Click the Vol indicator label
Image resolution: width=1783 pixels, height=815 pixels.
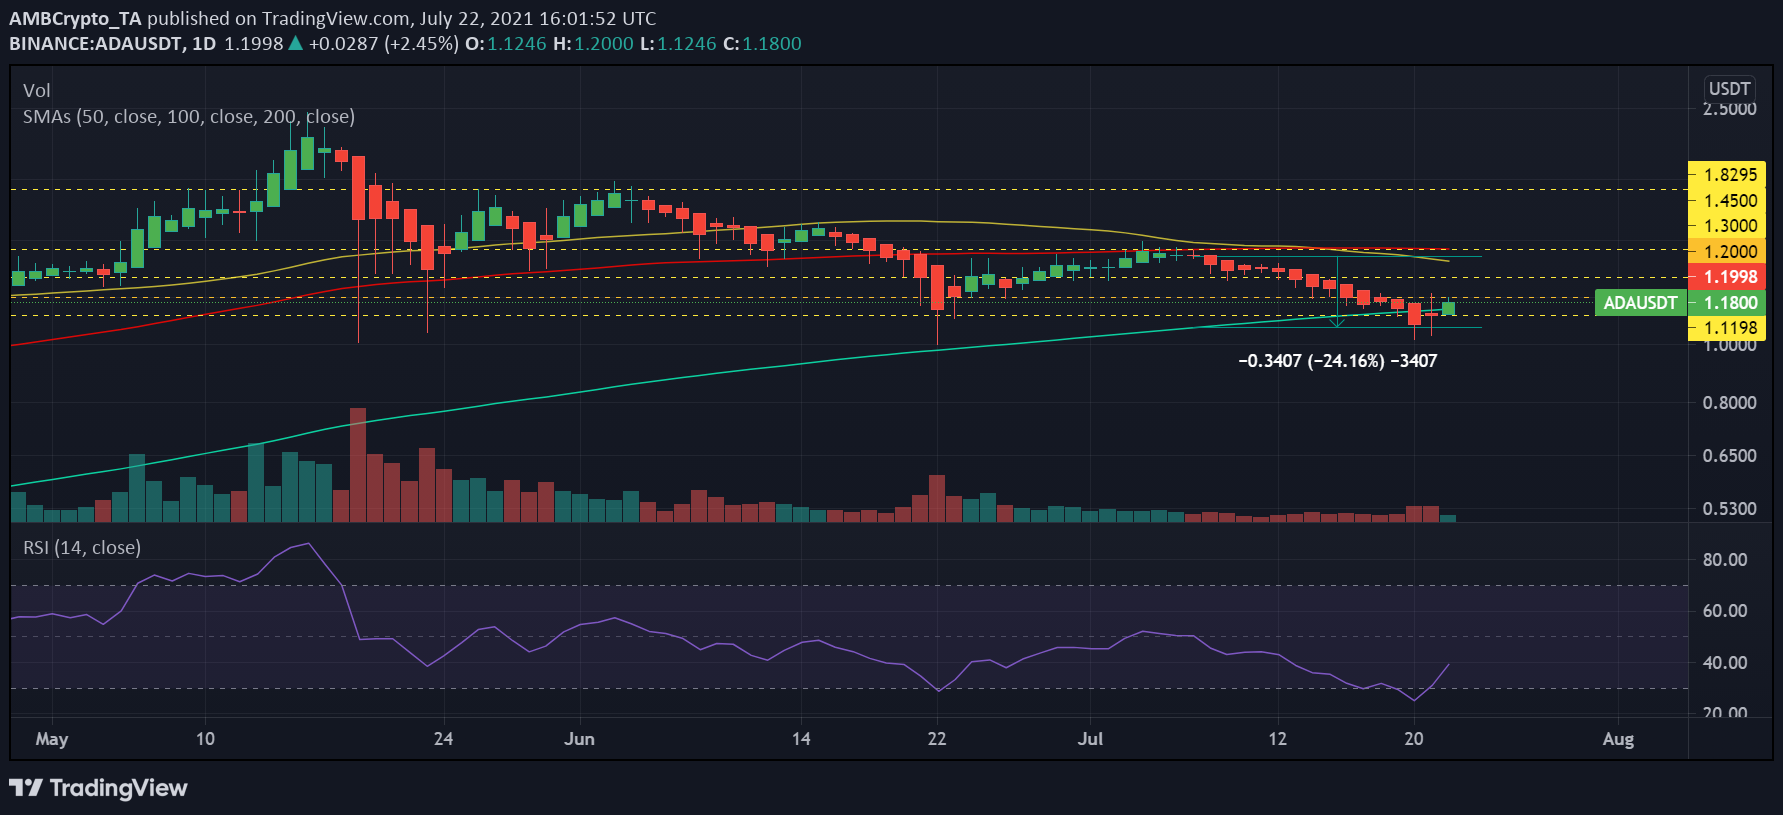pyautogui.click(x=37, y=90)
